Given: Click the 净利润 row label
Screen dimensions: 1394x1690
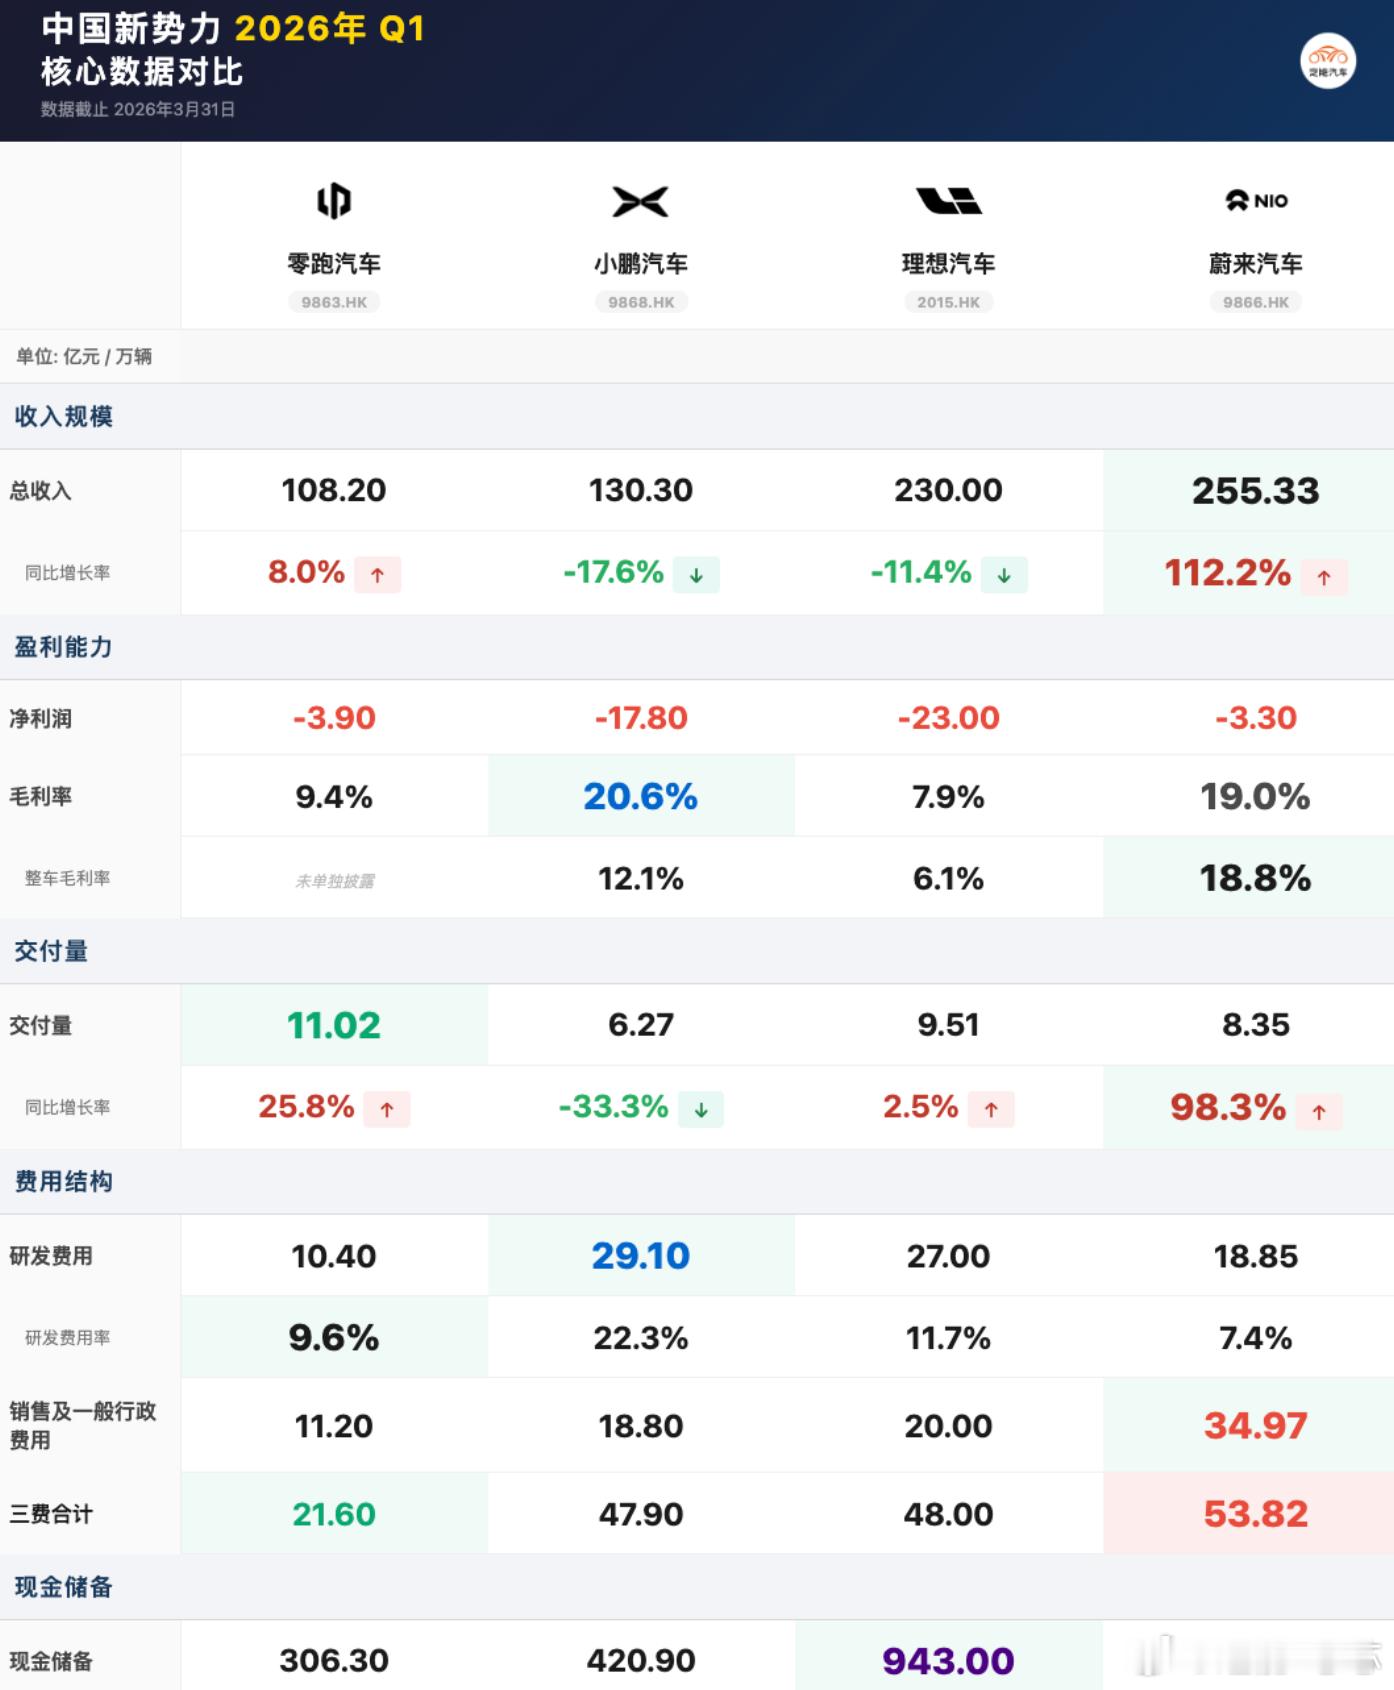Looking at the screenshot, I should (x=41, y=719).
